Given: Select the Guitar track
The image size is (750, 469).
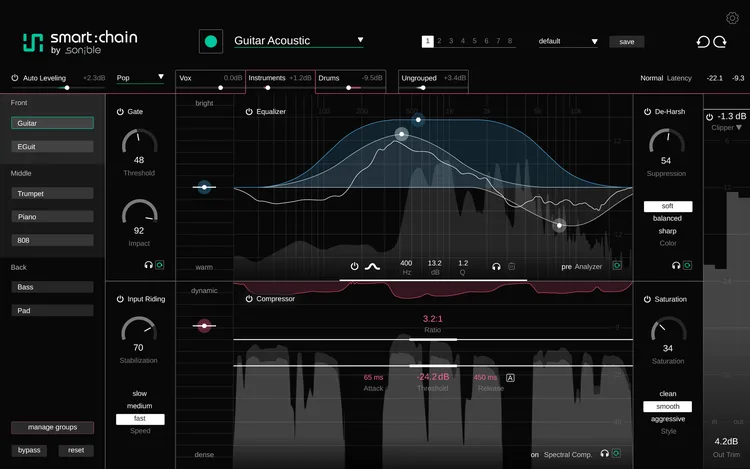Looking at the screenshot, I should pyautogui.click(x=52, y=123).
